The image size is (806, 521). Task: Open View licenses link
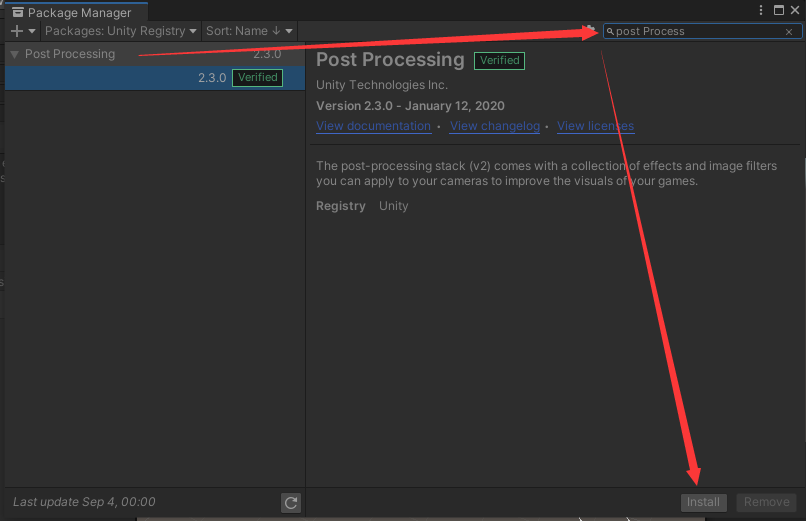[x=596, y=126]
